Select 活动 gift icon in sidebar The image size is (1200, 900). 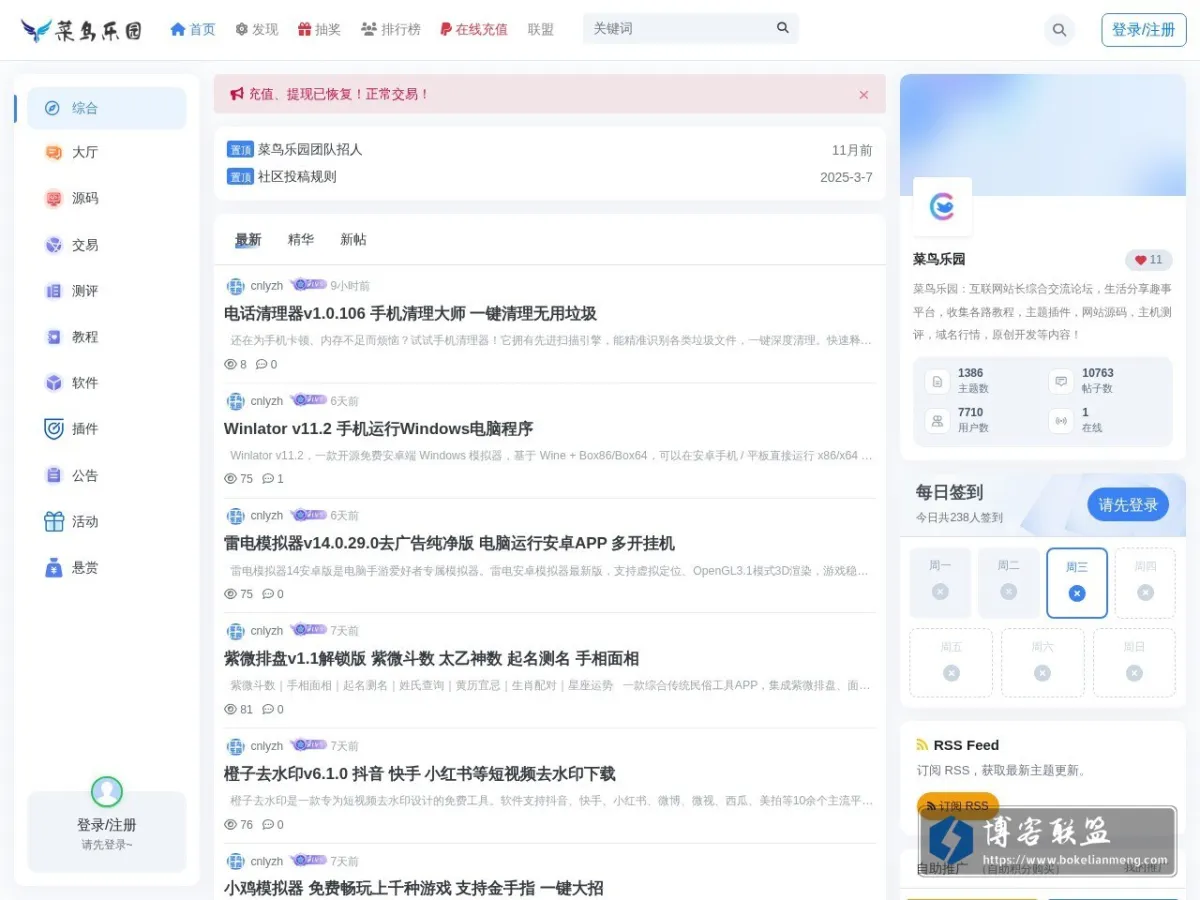(53, 521)
